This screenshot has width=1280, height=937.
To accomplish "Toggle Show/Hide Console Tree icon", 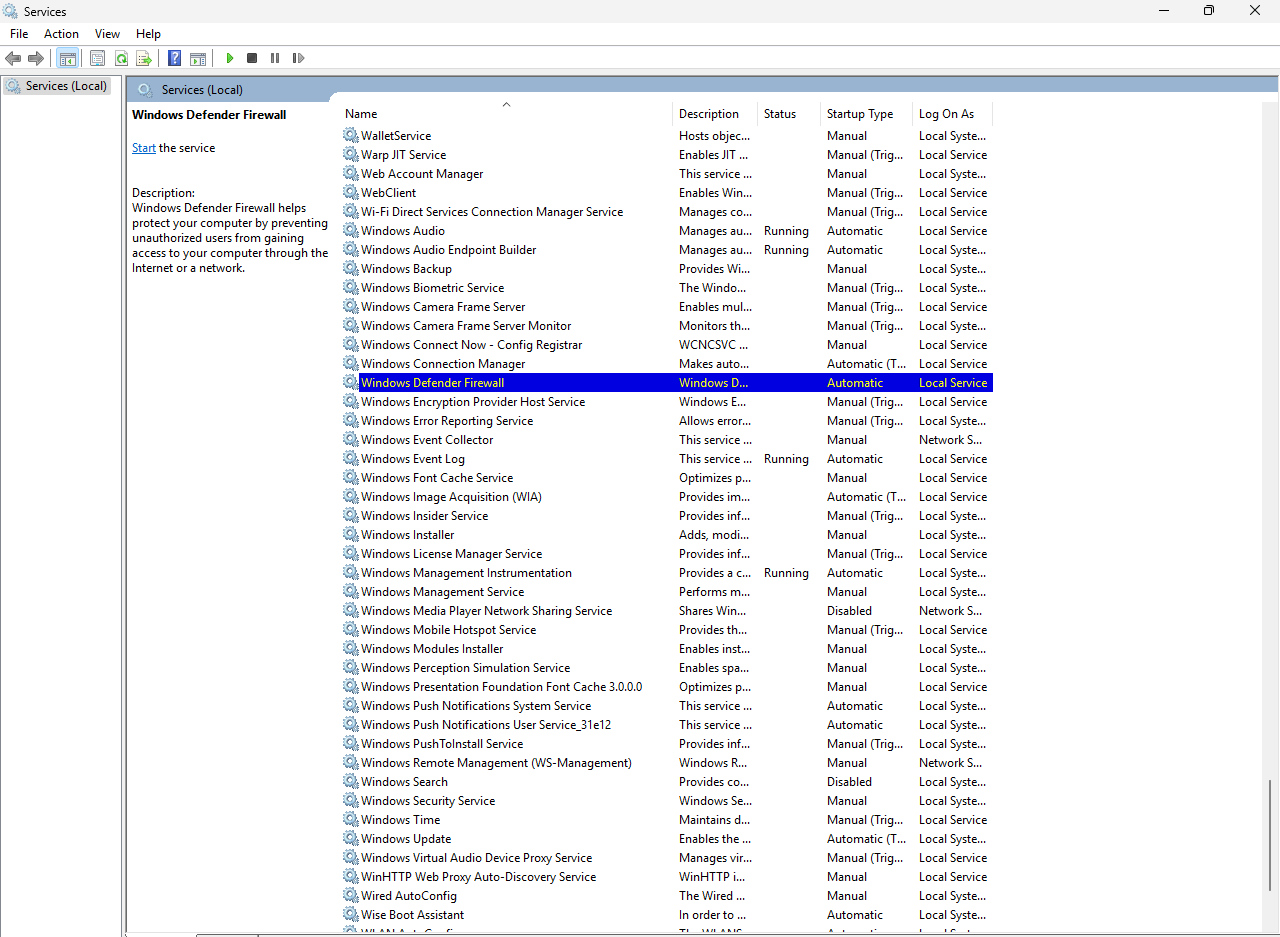I will click(x=67, y=58).
